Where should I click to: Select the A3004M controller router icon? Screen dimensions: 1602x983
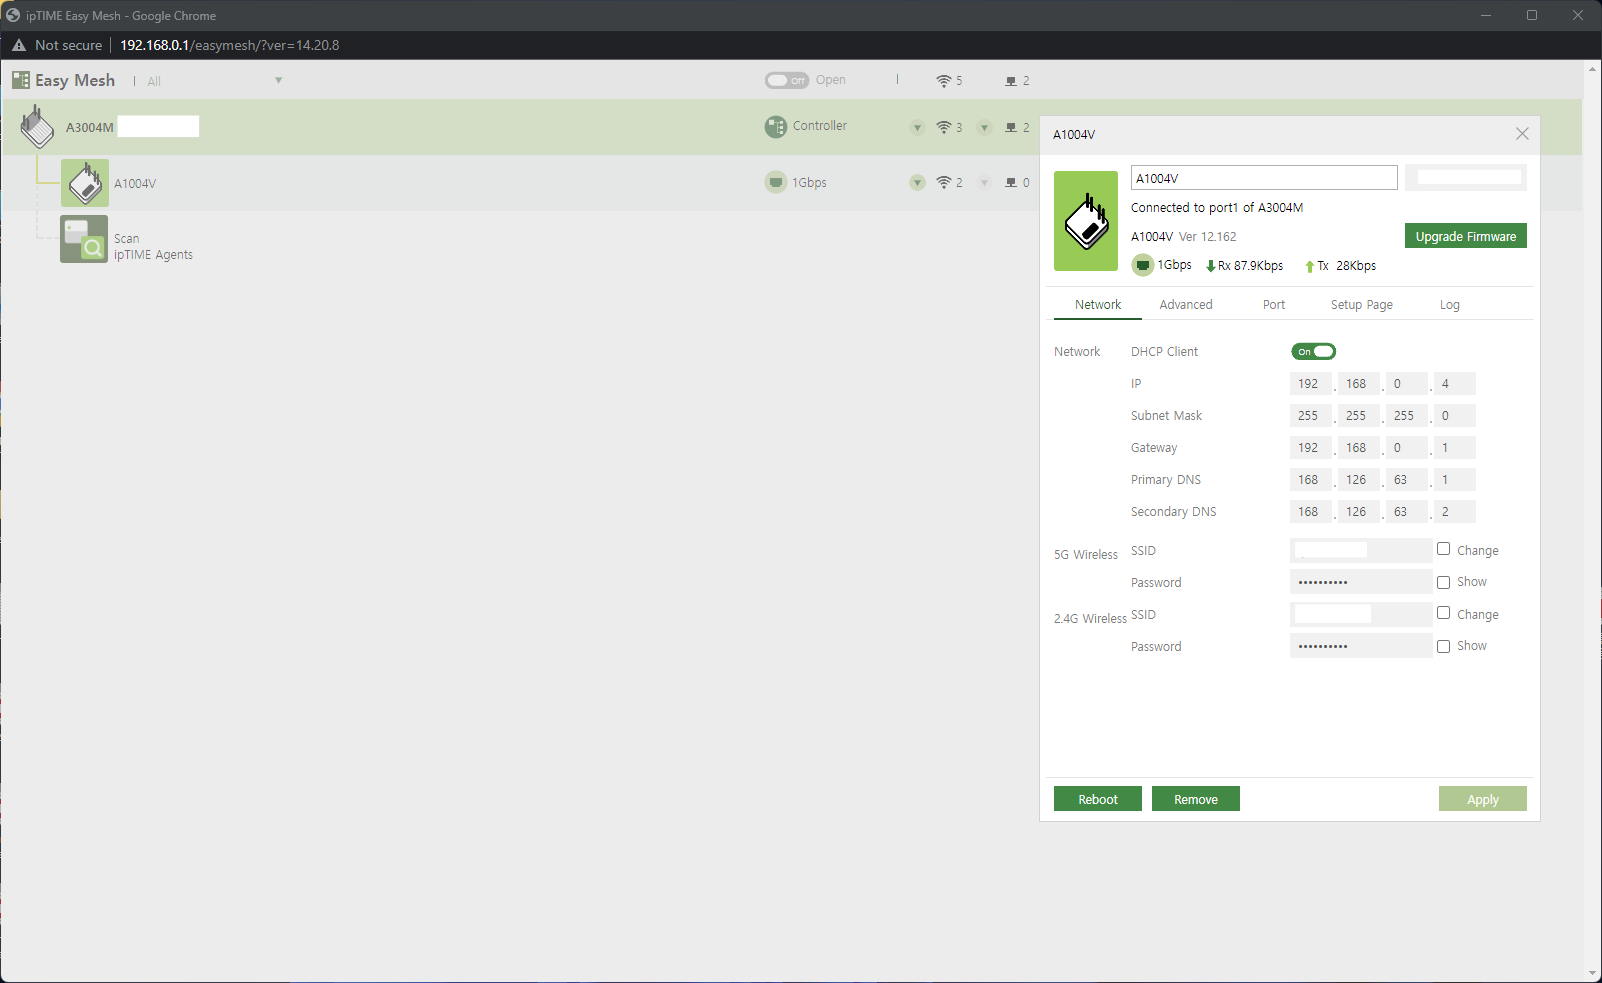point(38,127)
